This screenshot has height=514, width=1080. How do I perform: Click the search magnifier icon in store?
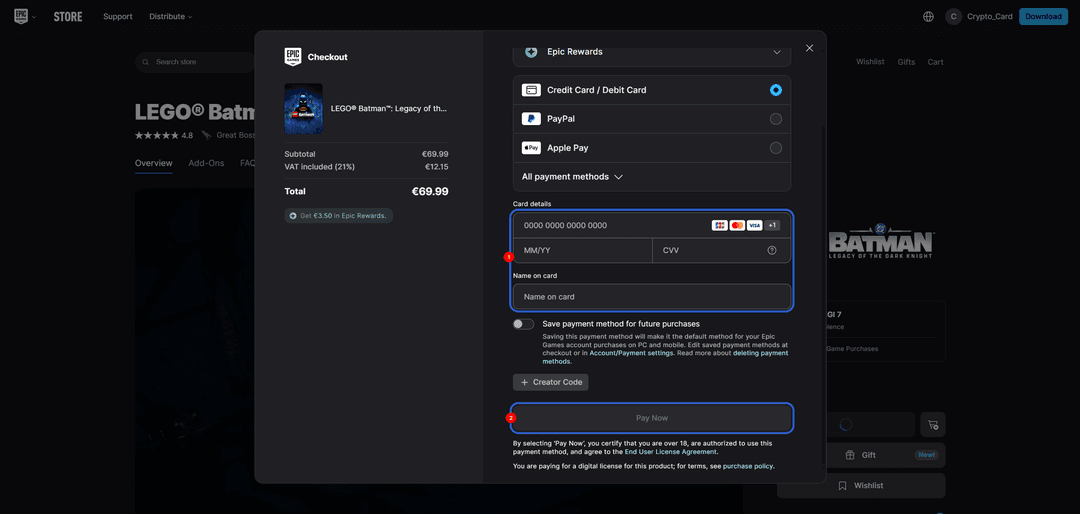point(146,62)
